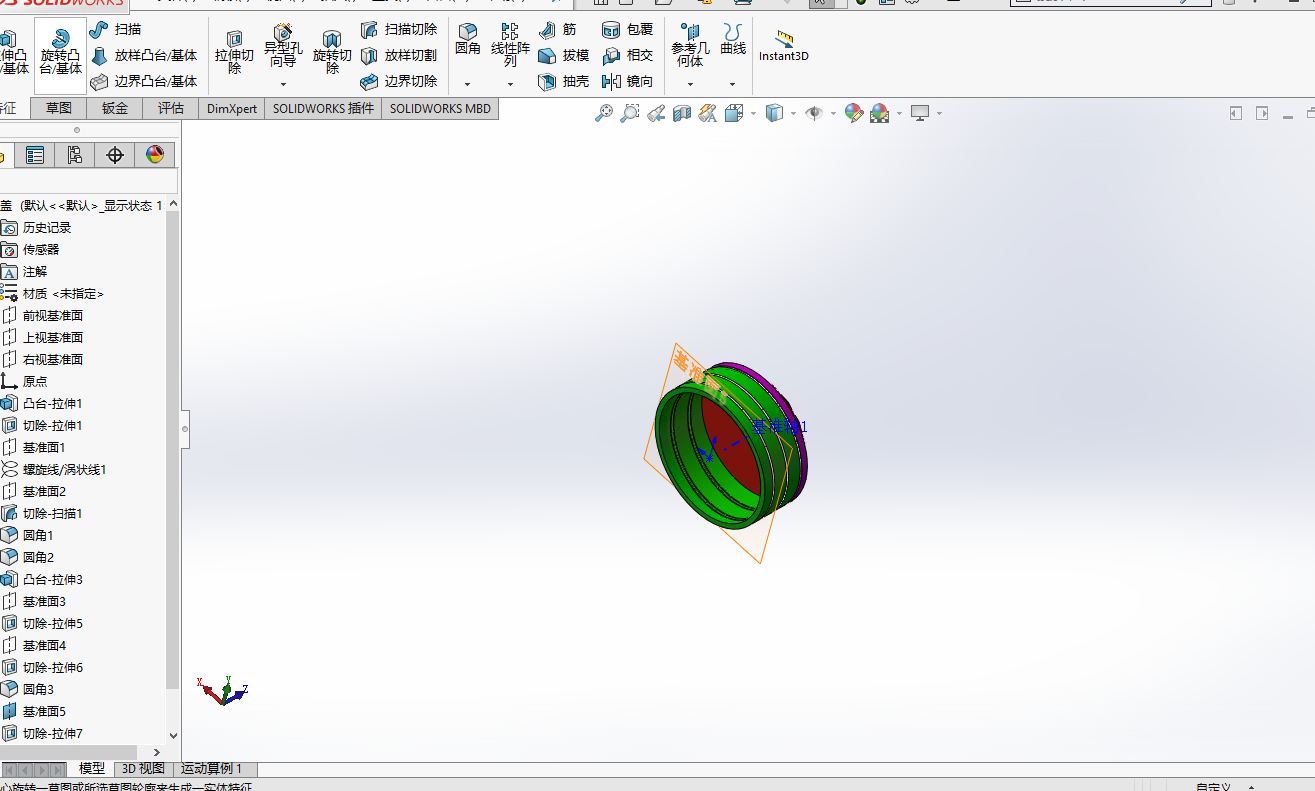This screenshot has height=791, width=1315.
Task: Toggle Hide/Show Items eye icon
Action: 814,113
